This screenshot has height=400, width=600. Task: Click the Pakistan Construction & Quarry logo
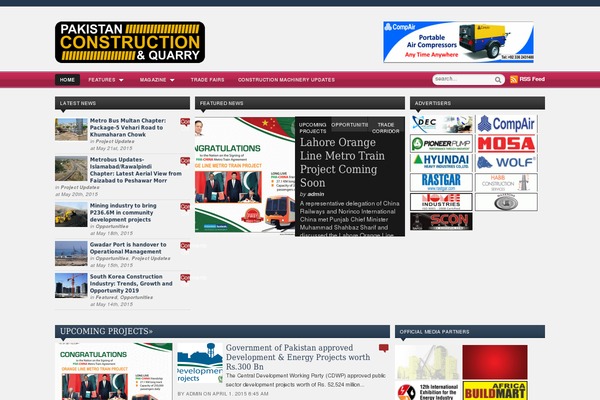130,42
